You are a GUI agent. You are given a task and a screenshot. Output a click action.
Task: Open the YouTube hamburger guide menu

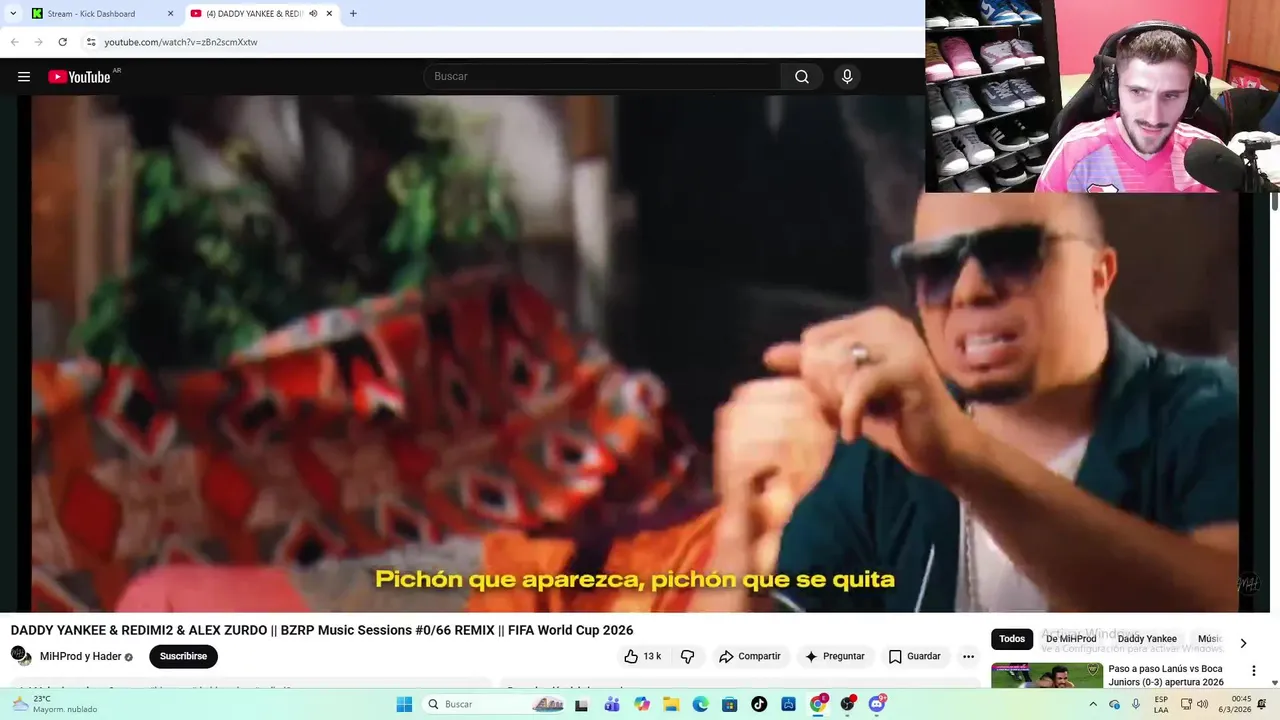point(24,77)
